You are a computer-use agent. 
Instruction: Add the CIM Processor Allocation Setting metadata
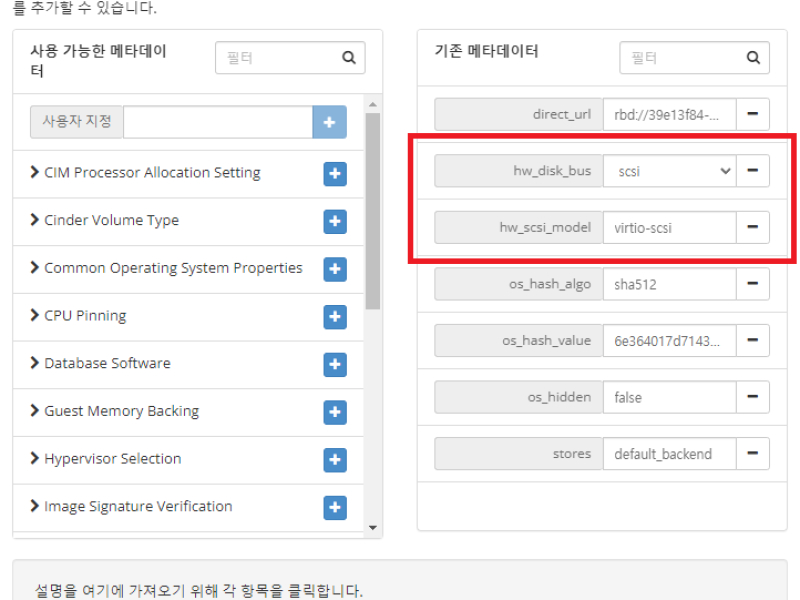click(335, 174)
